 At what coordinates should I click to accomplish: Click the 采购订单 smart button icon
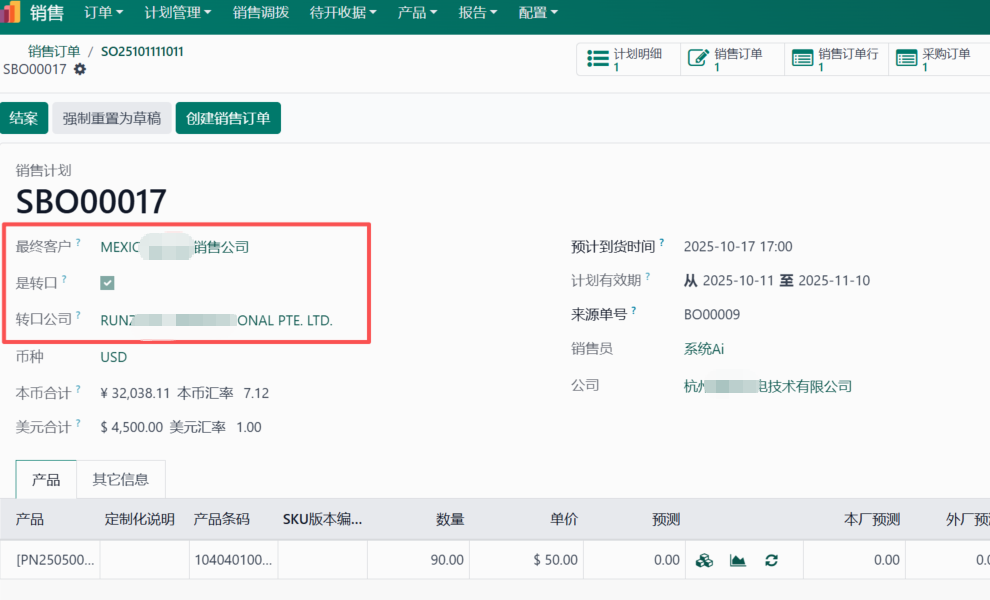pyautogui.click(x=905, y=58)
